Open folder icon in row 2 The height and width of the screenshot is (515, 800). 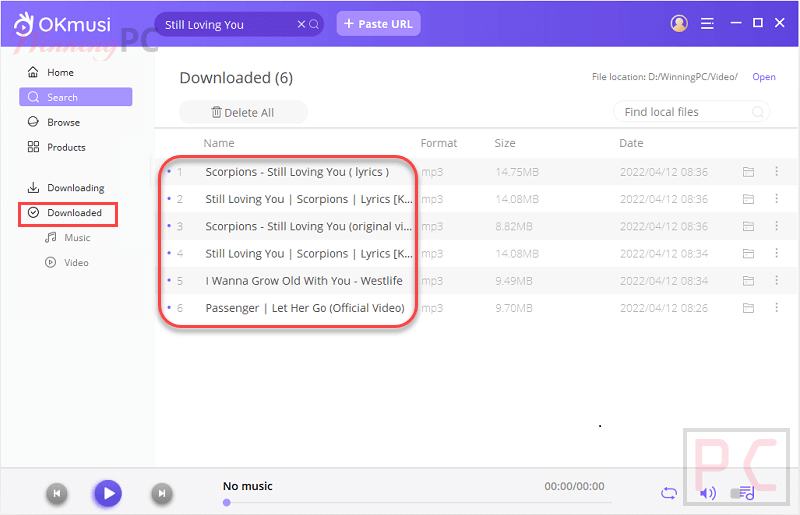[748, 199]
